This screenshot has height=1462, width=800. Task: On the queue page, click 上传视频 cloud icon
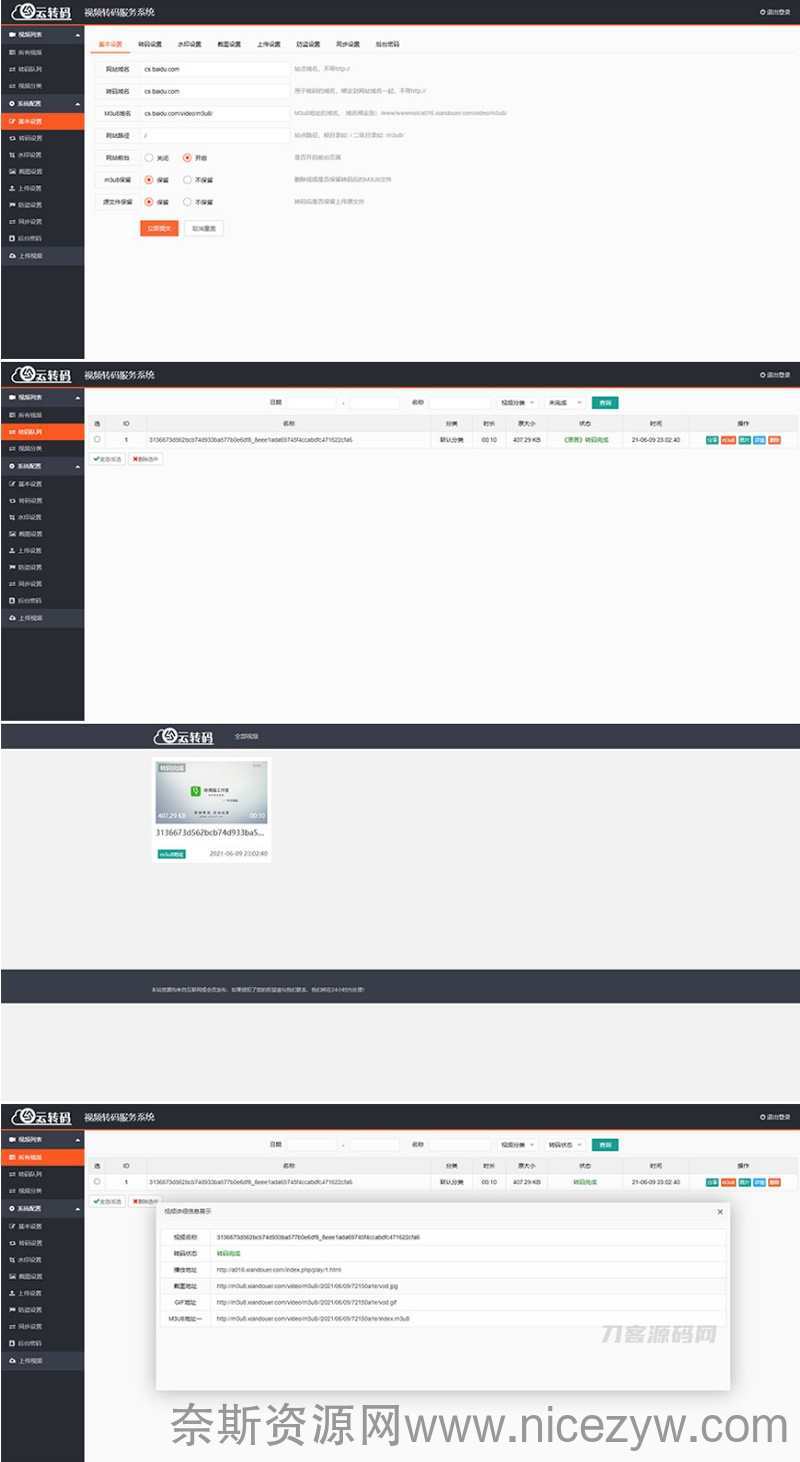coord(12,618)
